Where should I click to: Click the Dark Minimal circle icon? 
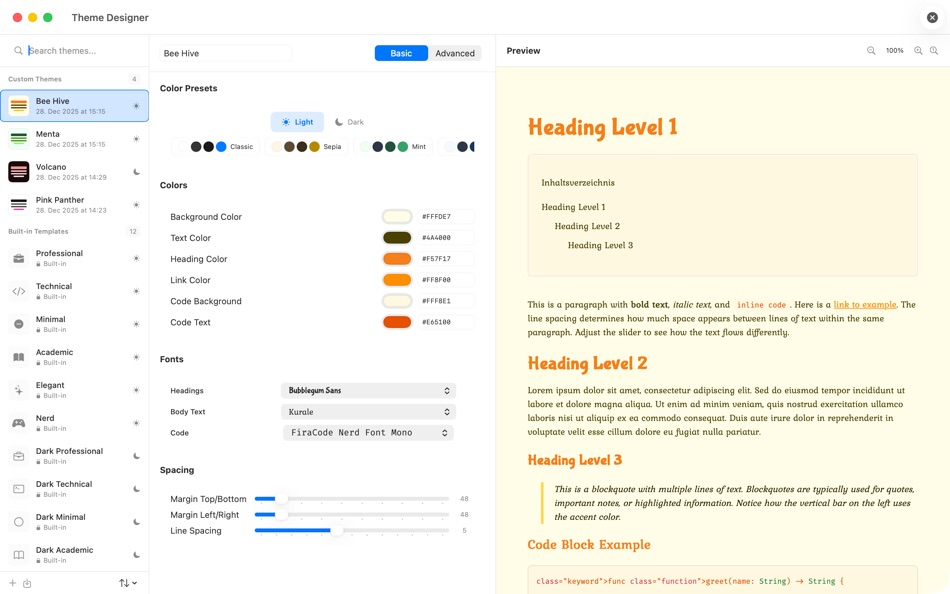(x=19, y=522)
